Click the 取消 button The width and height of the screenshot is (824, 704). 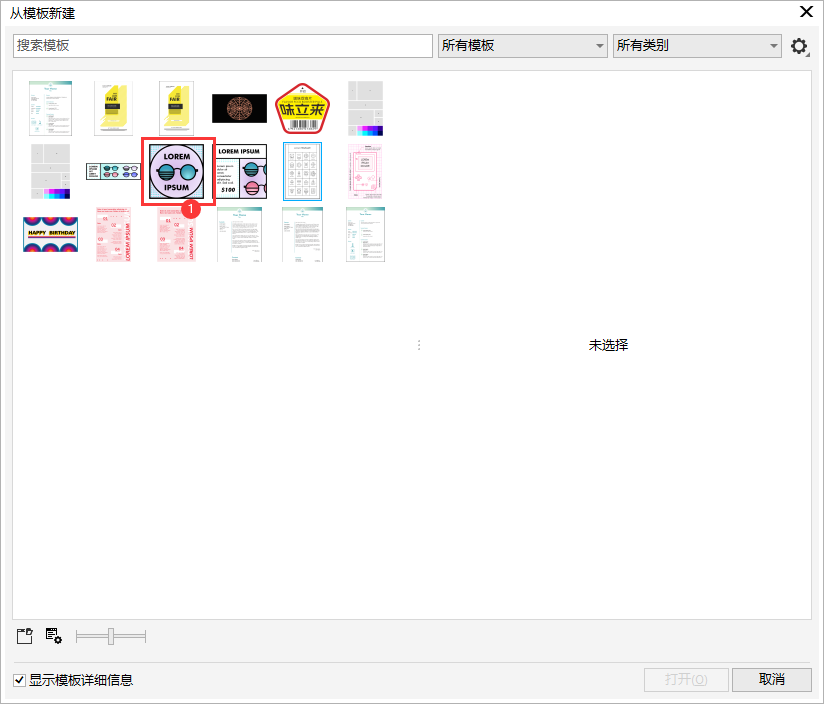tap(771, 680)
